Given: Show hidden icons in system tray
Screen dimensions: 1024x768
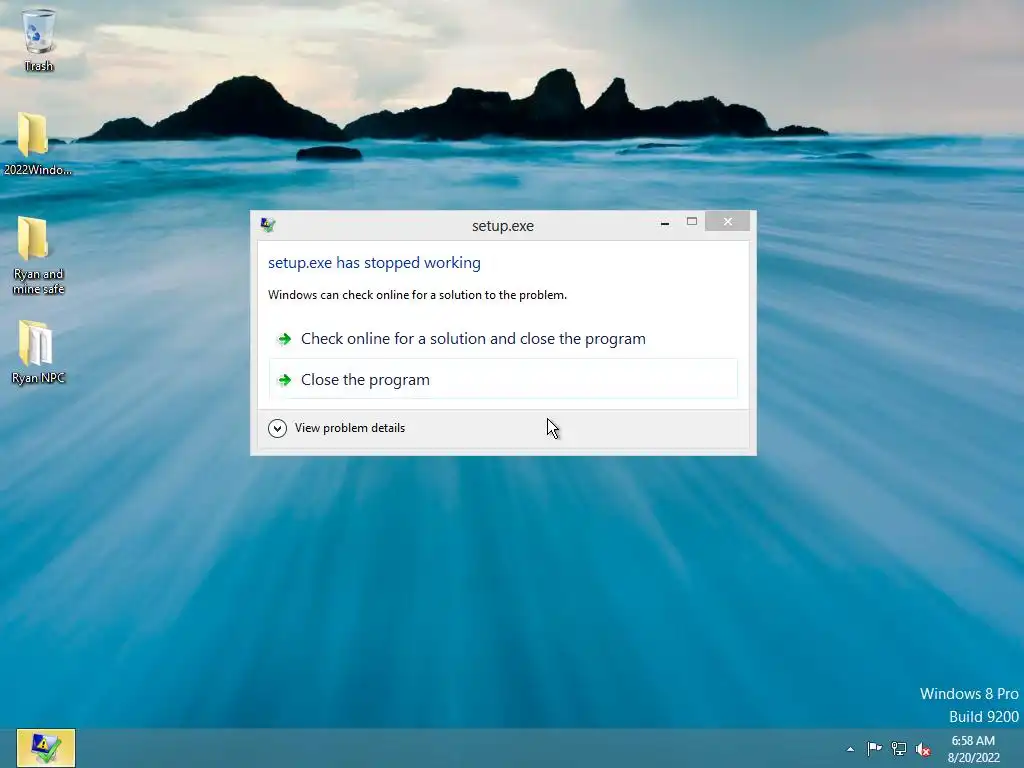Looking at the screenshot, I should (850, 749).
